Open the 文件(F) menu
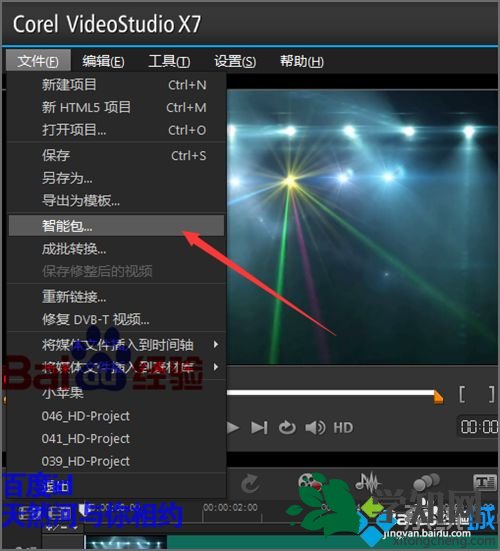This screenshot has height=551, width=500. pos(38,61)
